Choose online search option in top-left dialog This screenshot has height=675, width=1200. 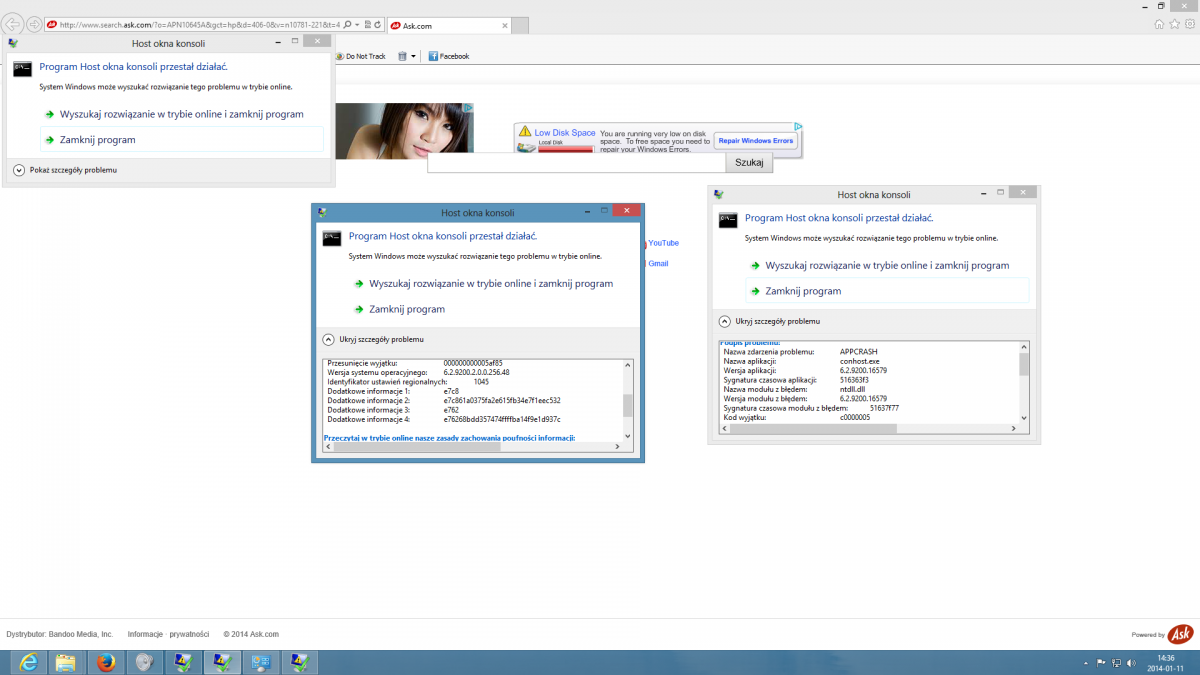click(181, 114)
